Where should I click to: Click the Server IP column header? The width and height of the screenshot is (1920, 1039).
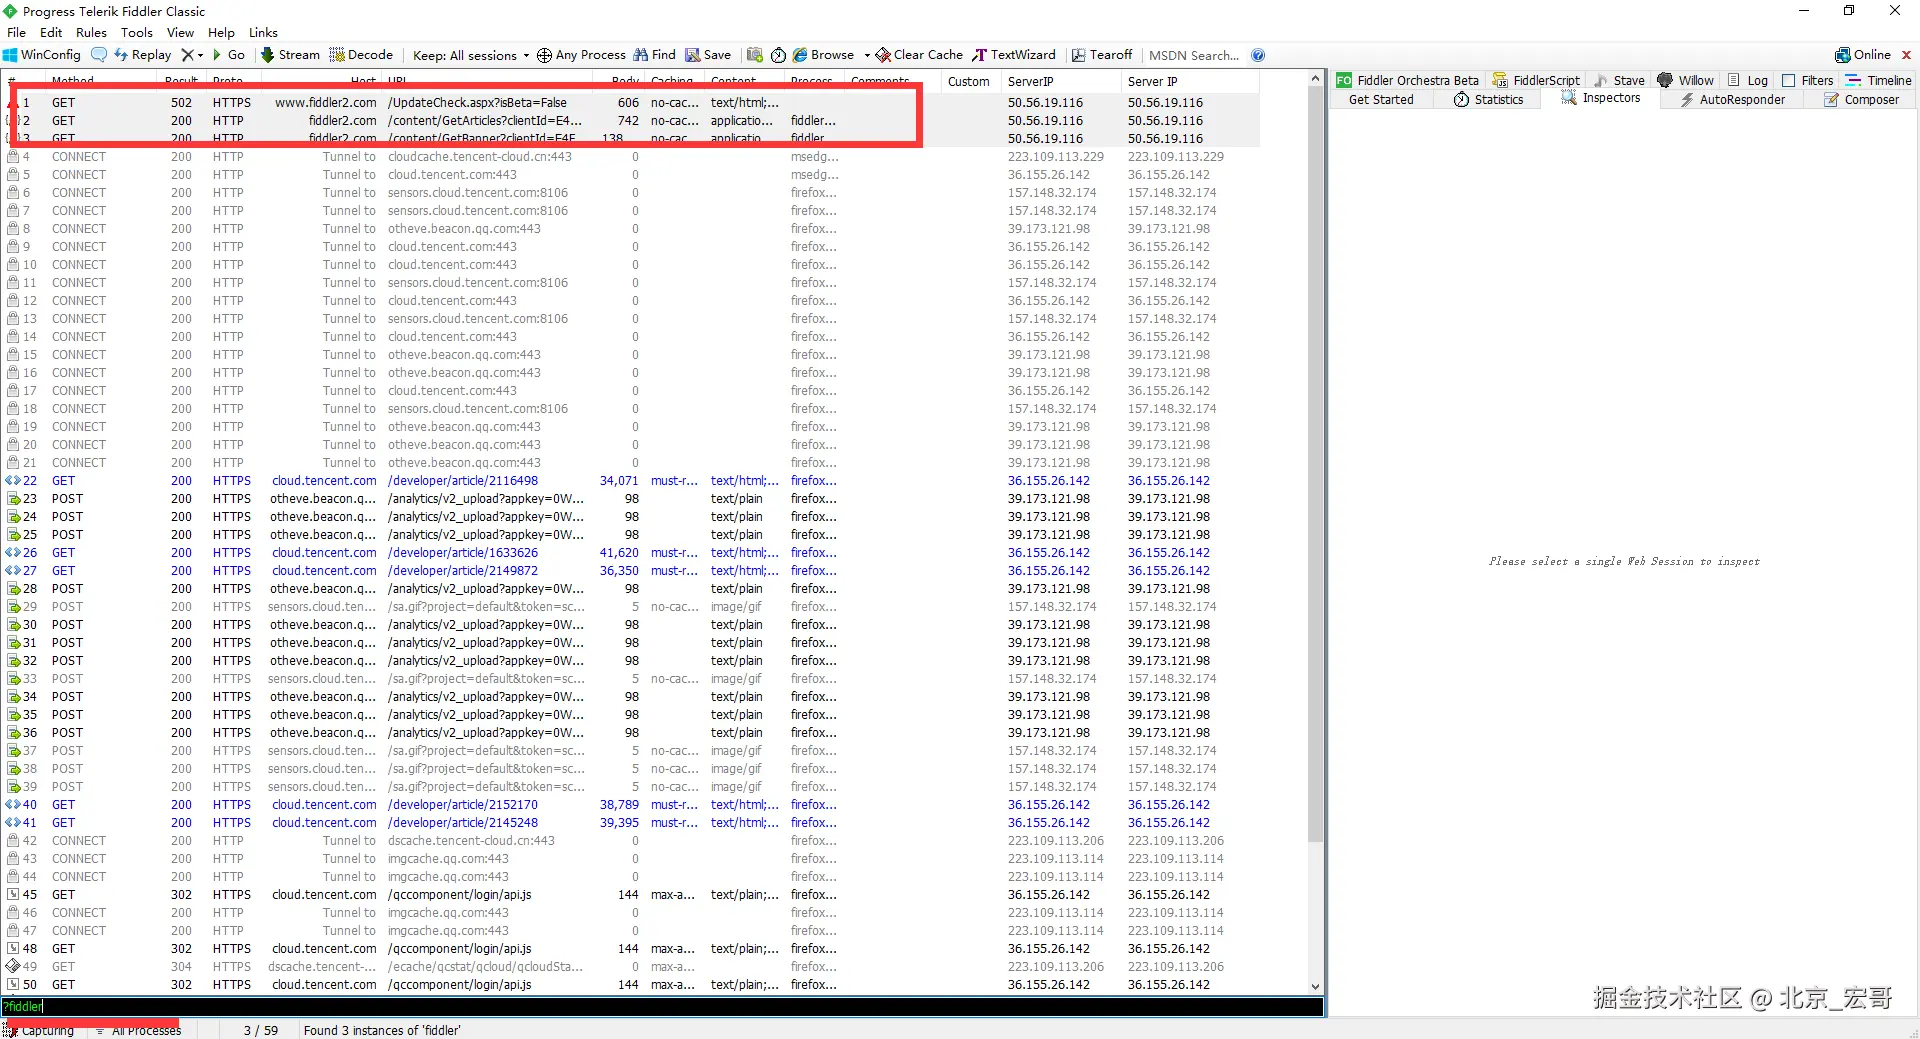tap(1190, 82)
